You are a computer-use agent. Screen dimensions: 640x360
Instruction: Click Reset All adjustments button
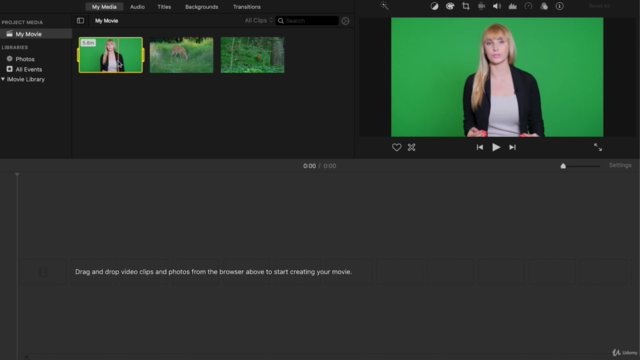point(599,6)
